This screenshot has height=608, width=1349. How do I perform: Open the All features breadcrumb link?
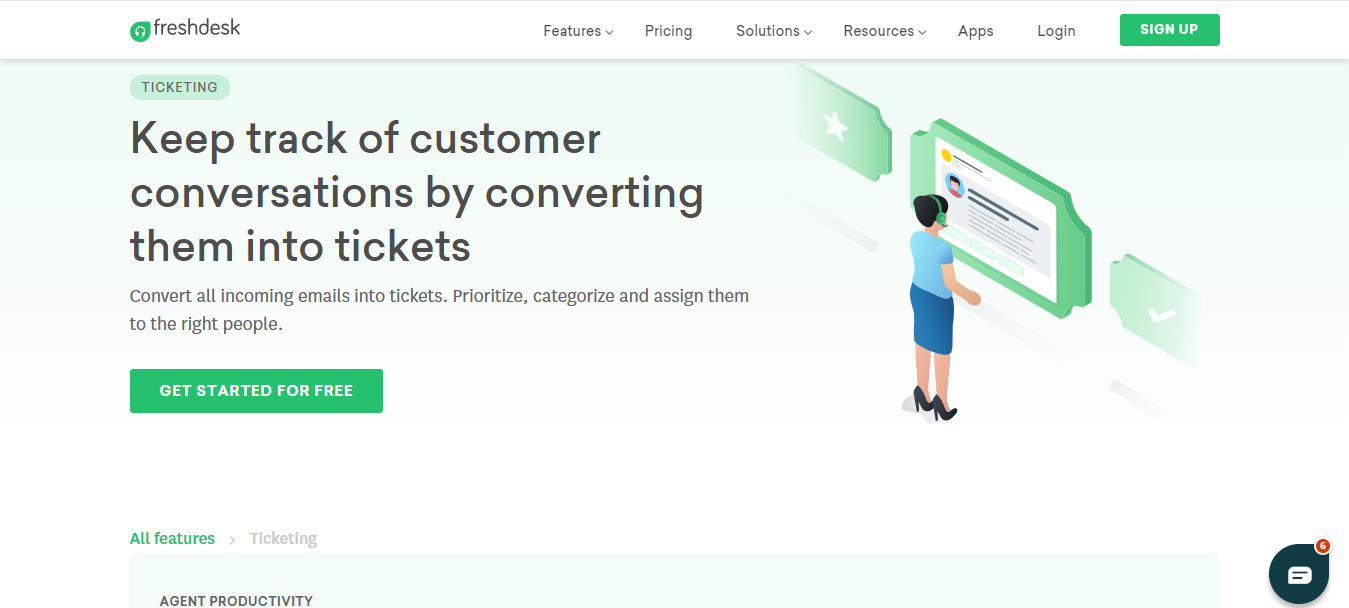click(171, 538)
